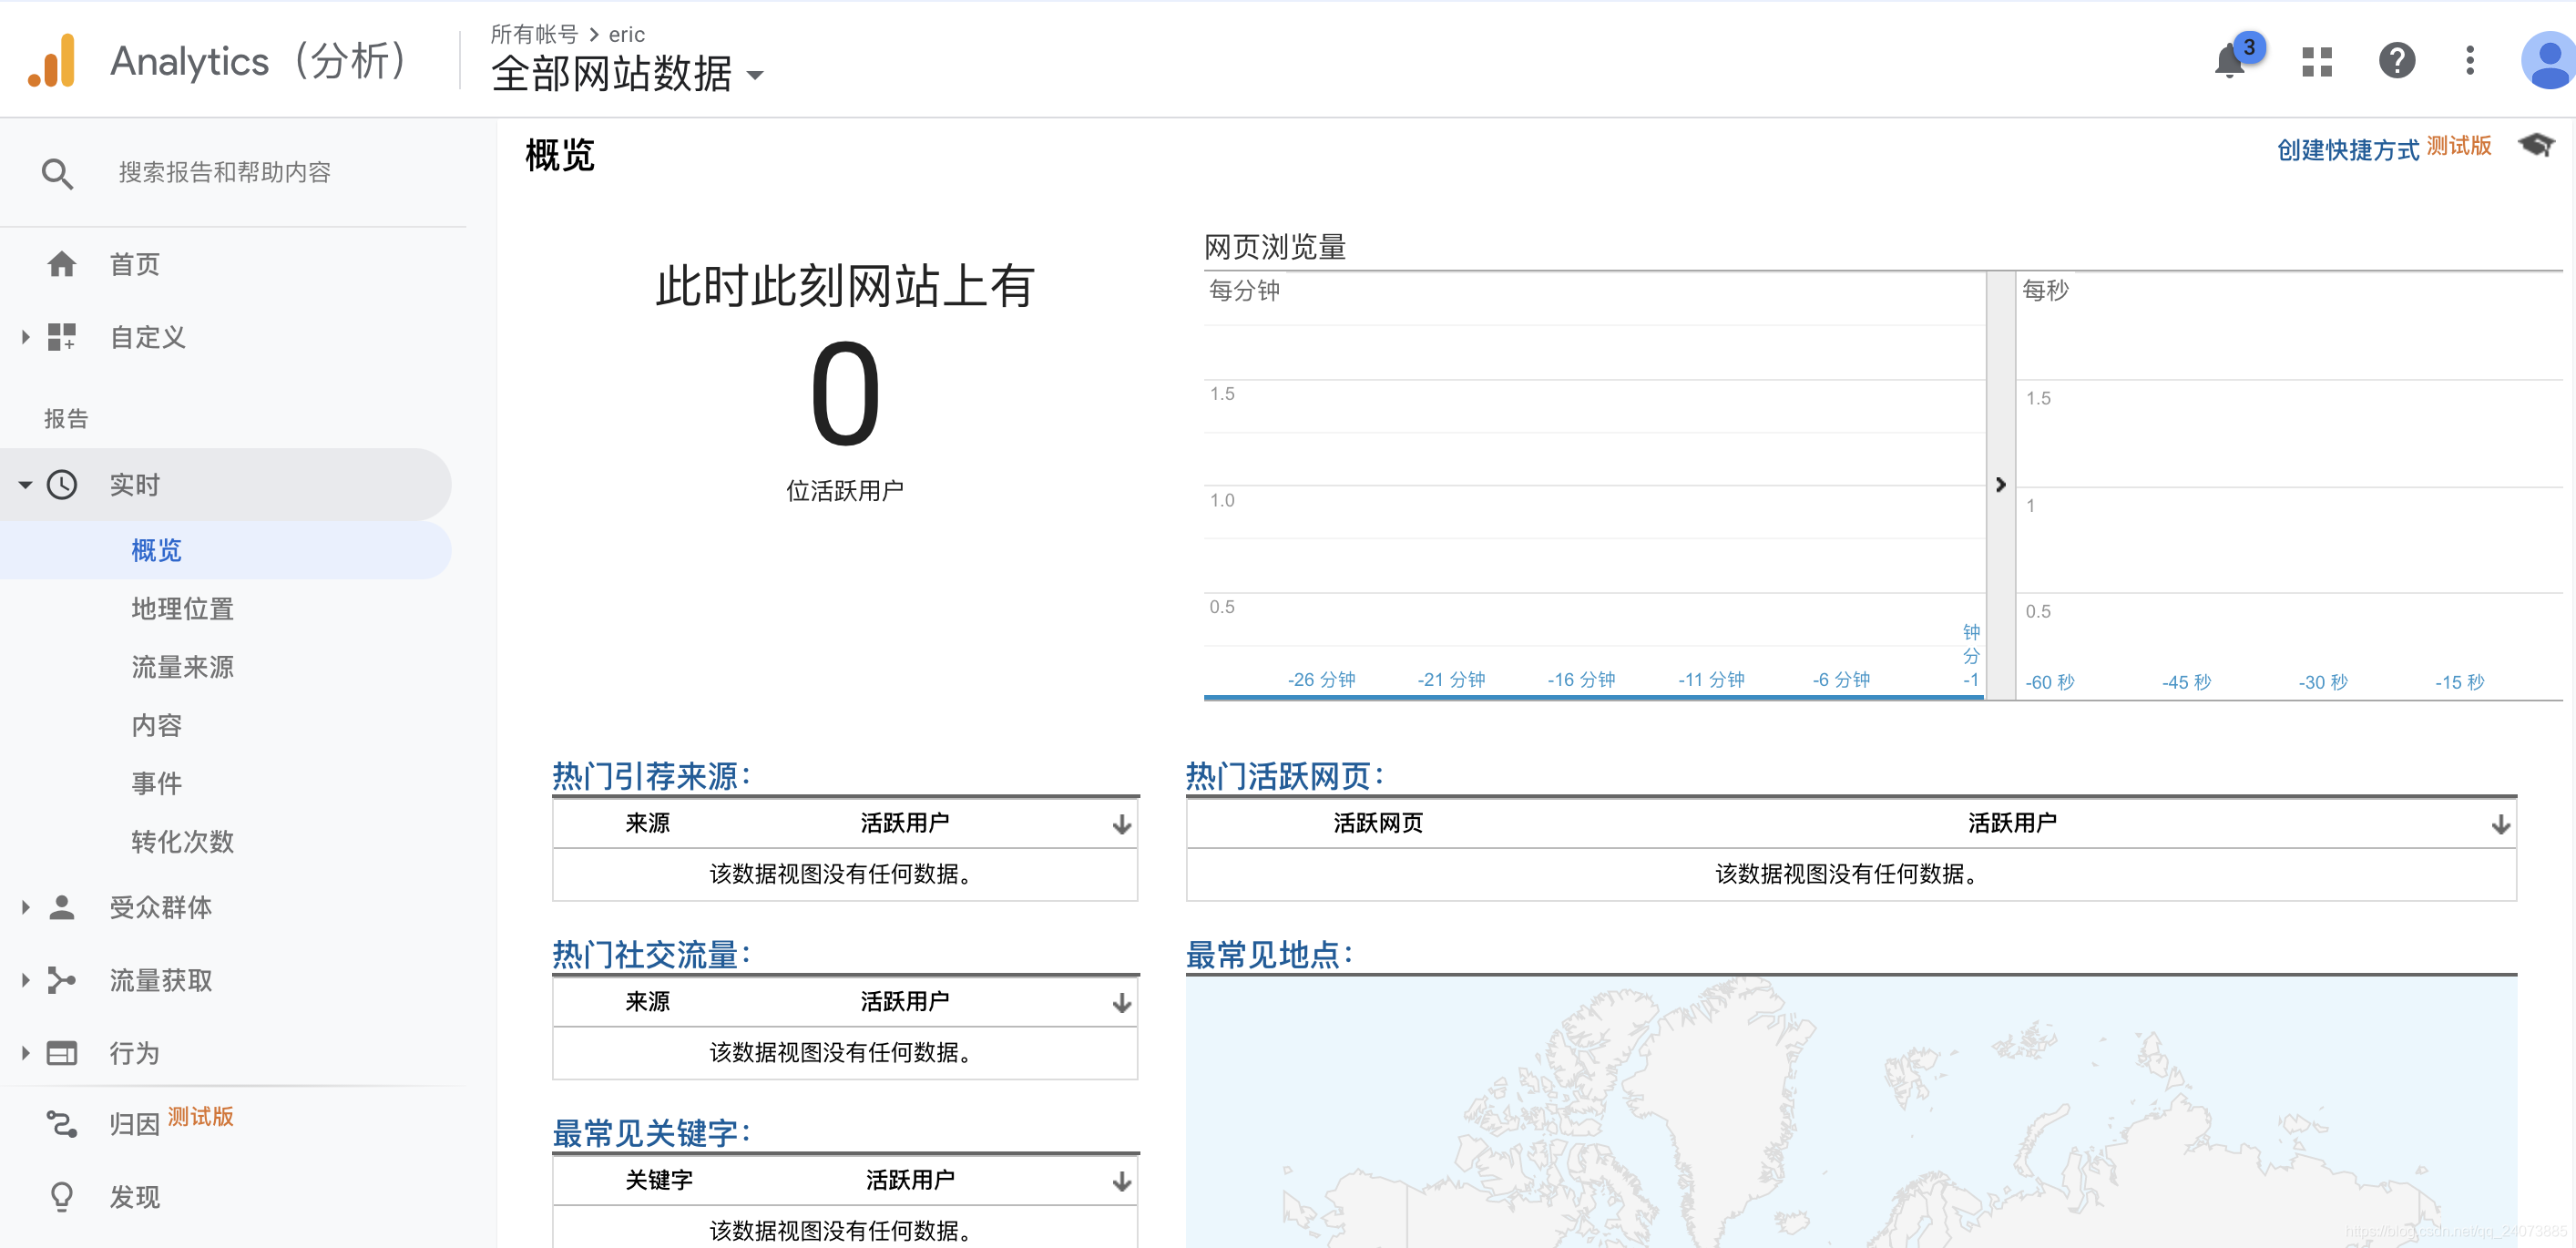The width and height of the screenshot is (2576, 1248).
Task: Click the 创建快捷方式 link
Action: [2347, 150]
